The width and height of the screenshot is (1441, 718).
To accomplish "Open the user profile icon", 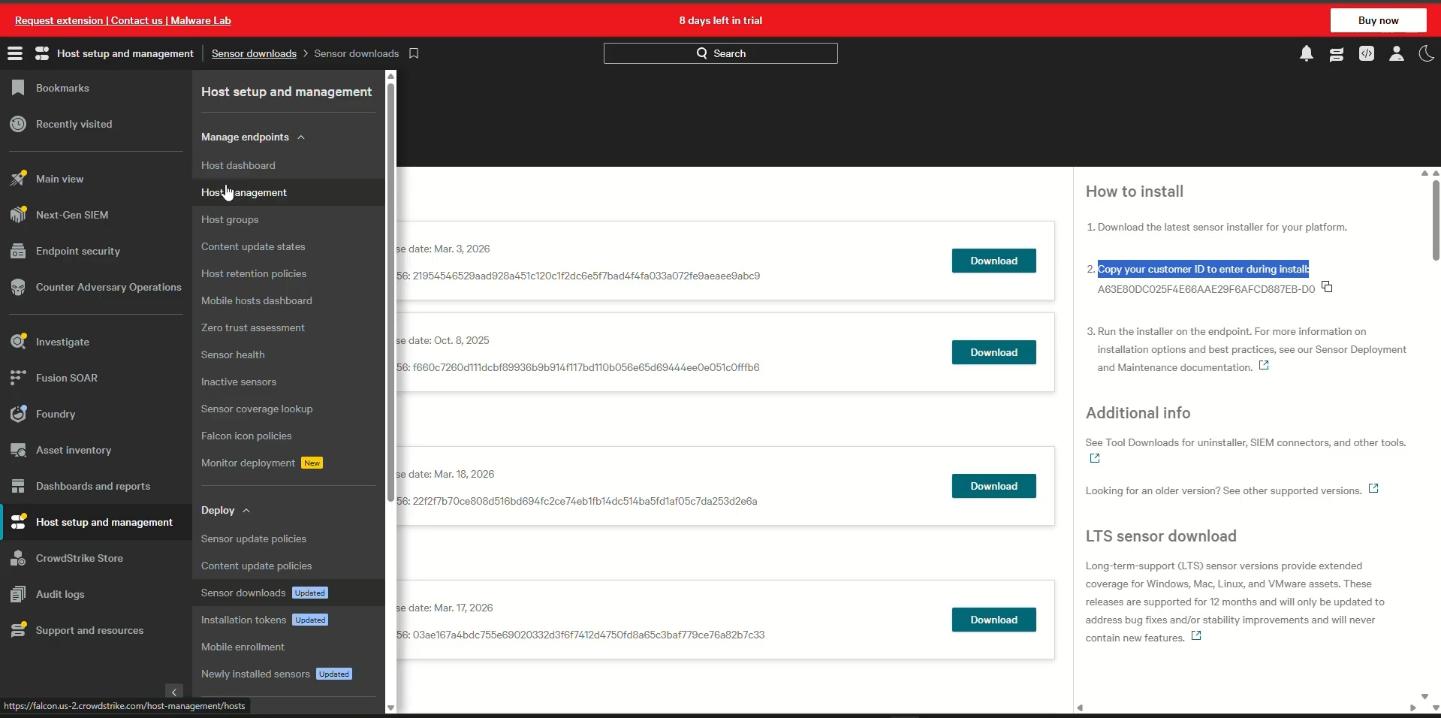I will (1396, 54).
